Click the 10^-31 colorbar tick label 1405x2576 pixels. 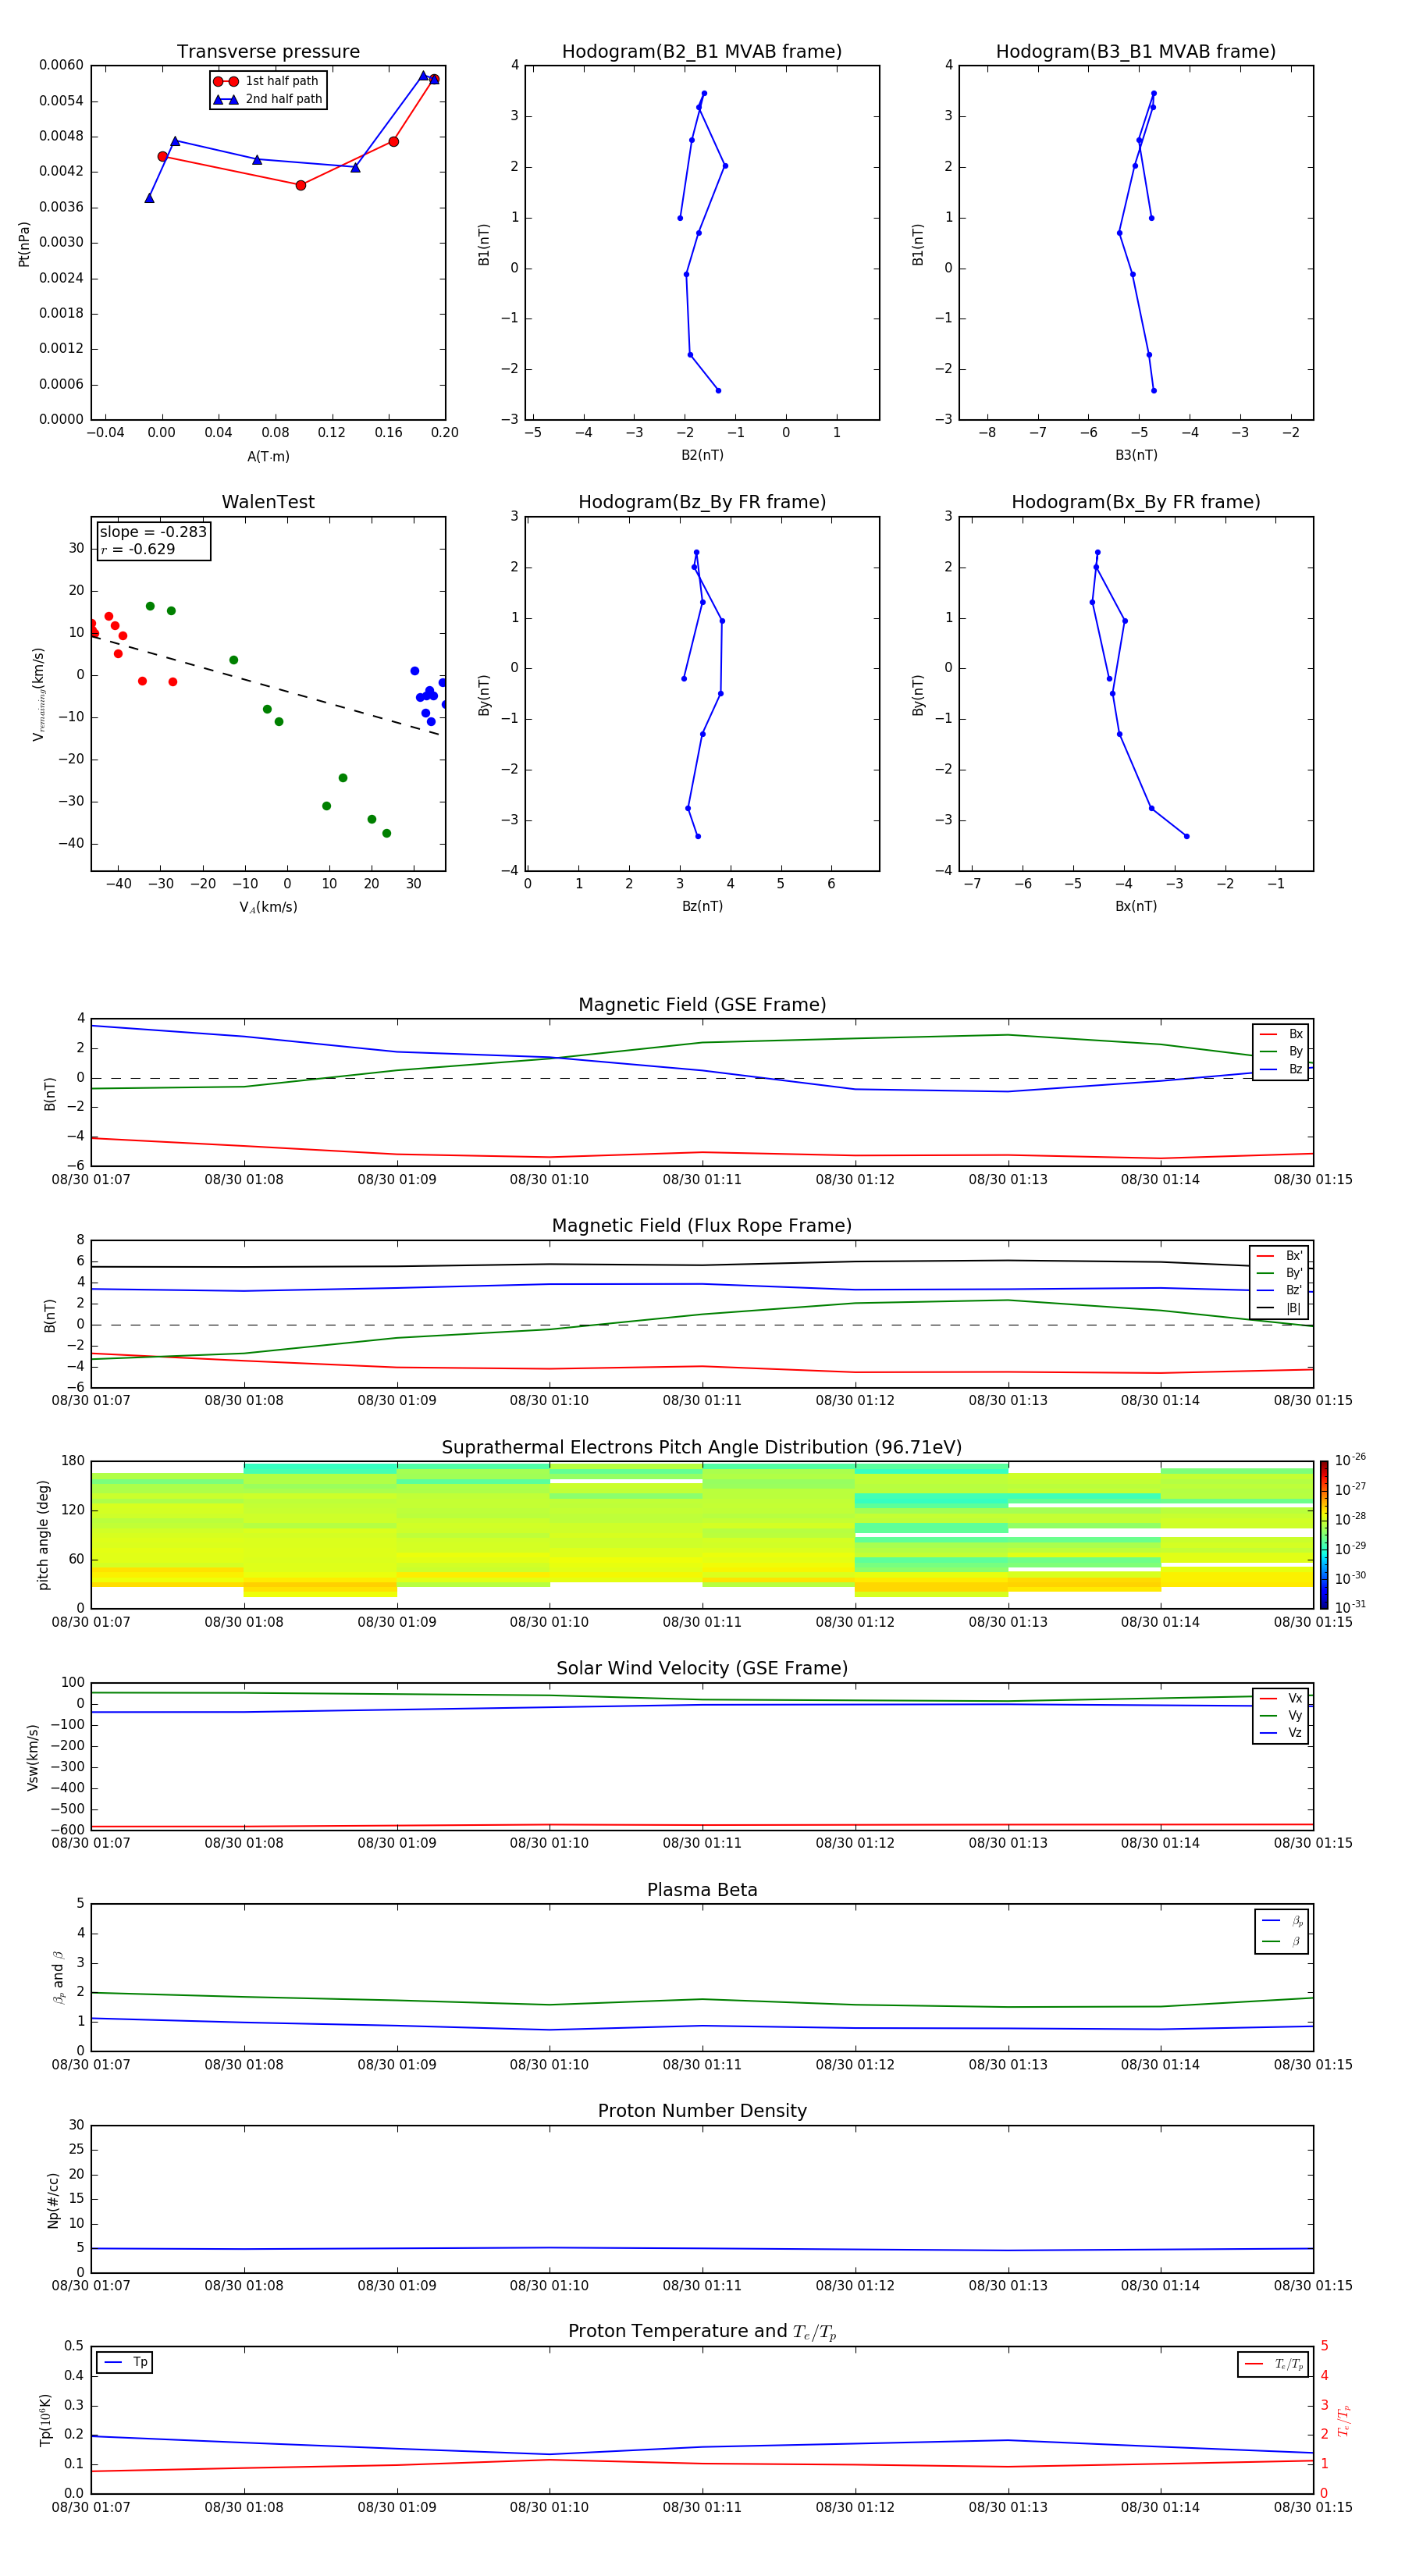(1350, 1607)
